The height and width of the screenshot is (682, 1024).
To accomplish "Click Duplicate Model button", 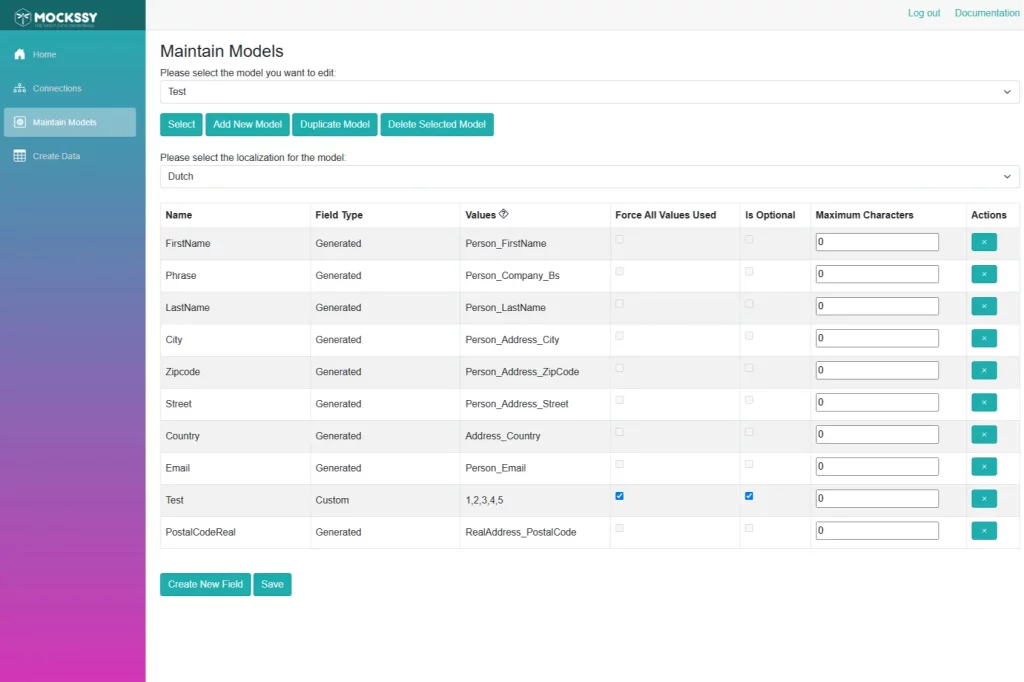I will (334, 124).
